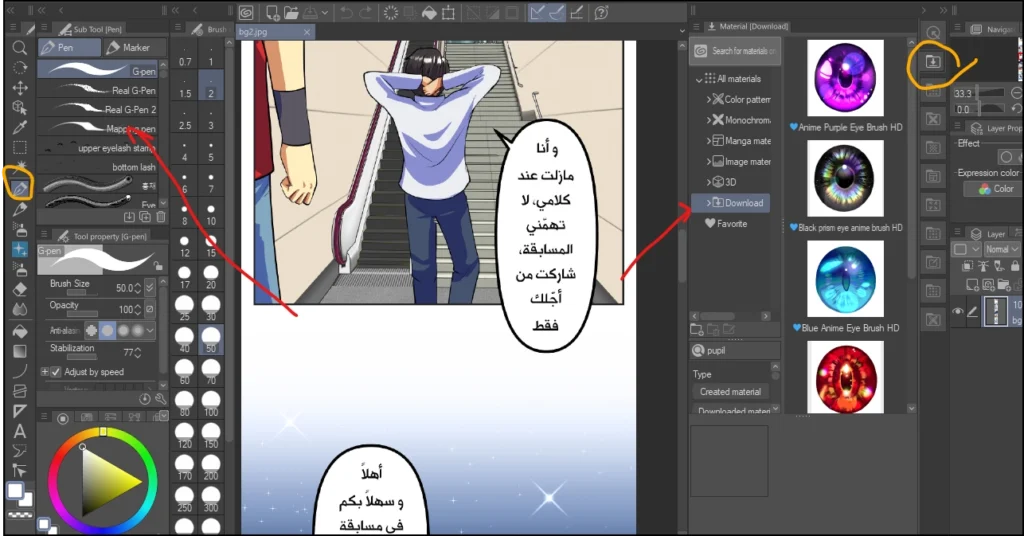Click Search for materials on Assets button
This screenshot has width=1024, height=536.
coord(735,51)
